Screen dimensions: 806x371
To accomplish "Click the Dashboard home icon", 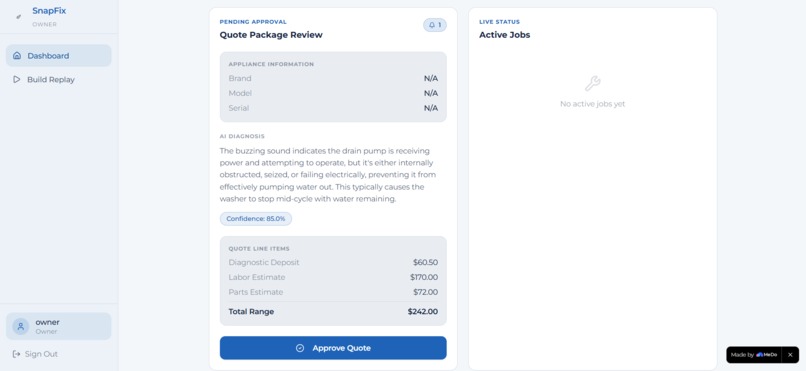I will click(17, 55).
